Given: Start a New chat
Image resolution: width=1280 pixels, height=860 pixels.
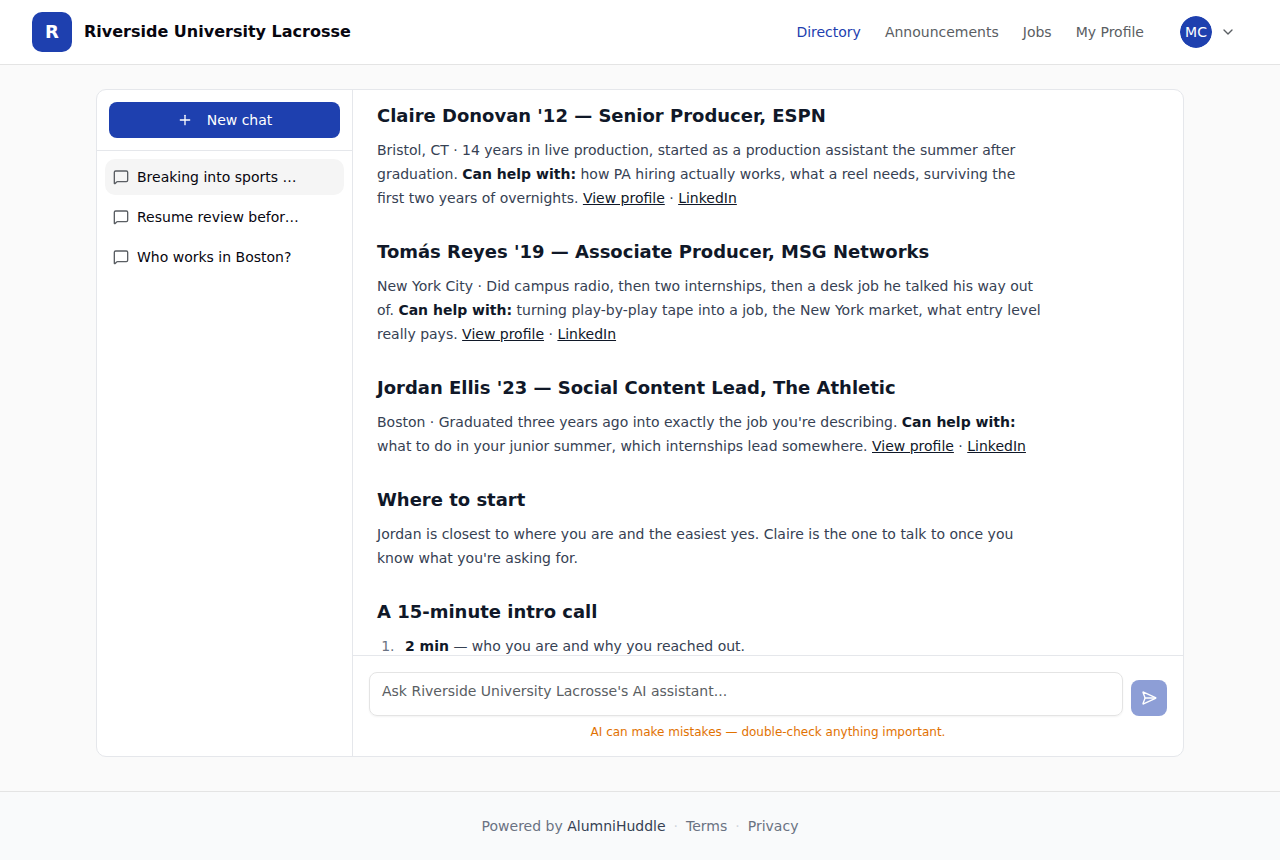Looking at the screenshot, I should click(x=224, y=120).
